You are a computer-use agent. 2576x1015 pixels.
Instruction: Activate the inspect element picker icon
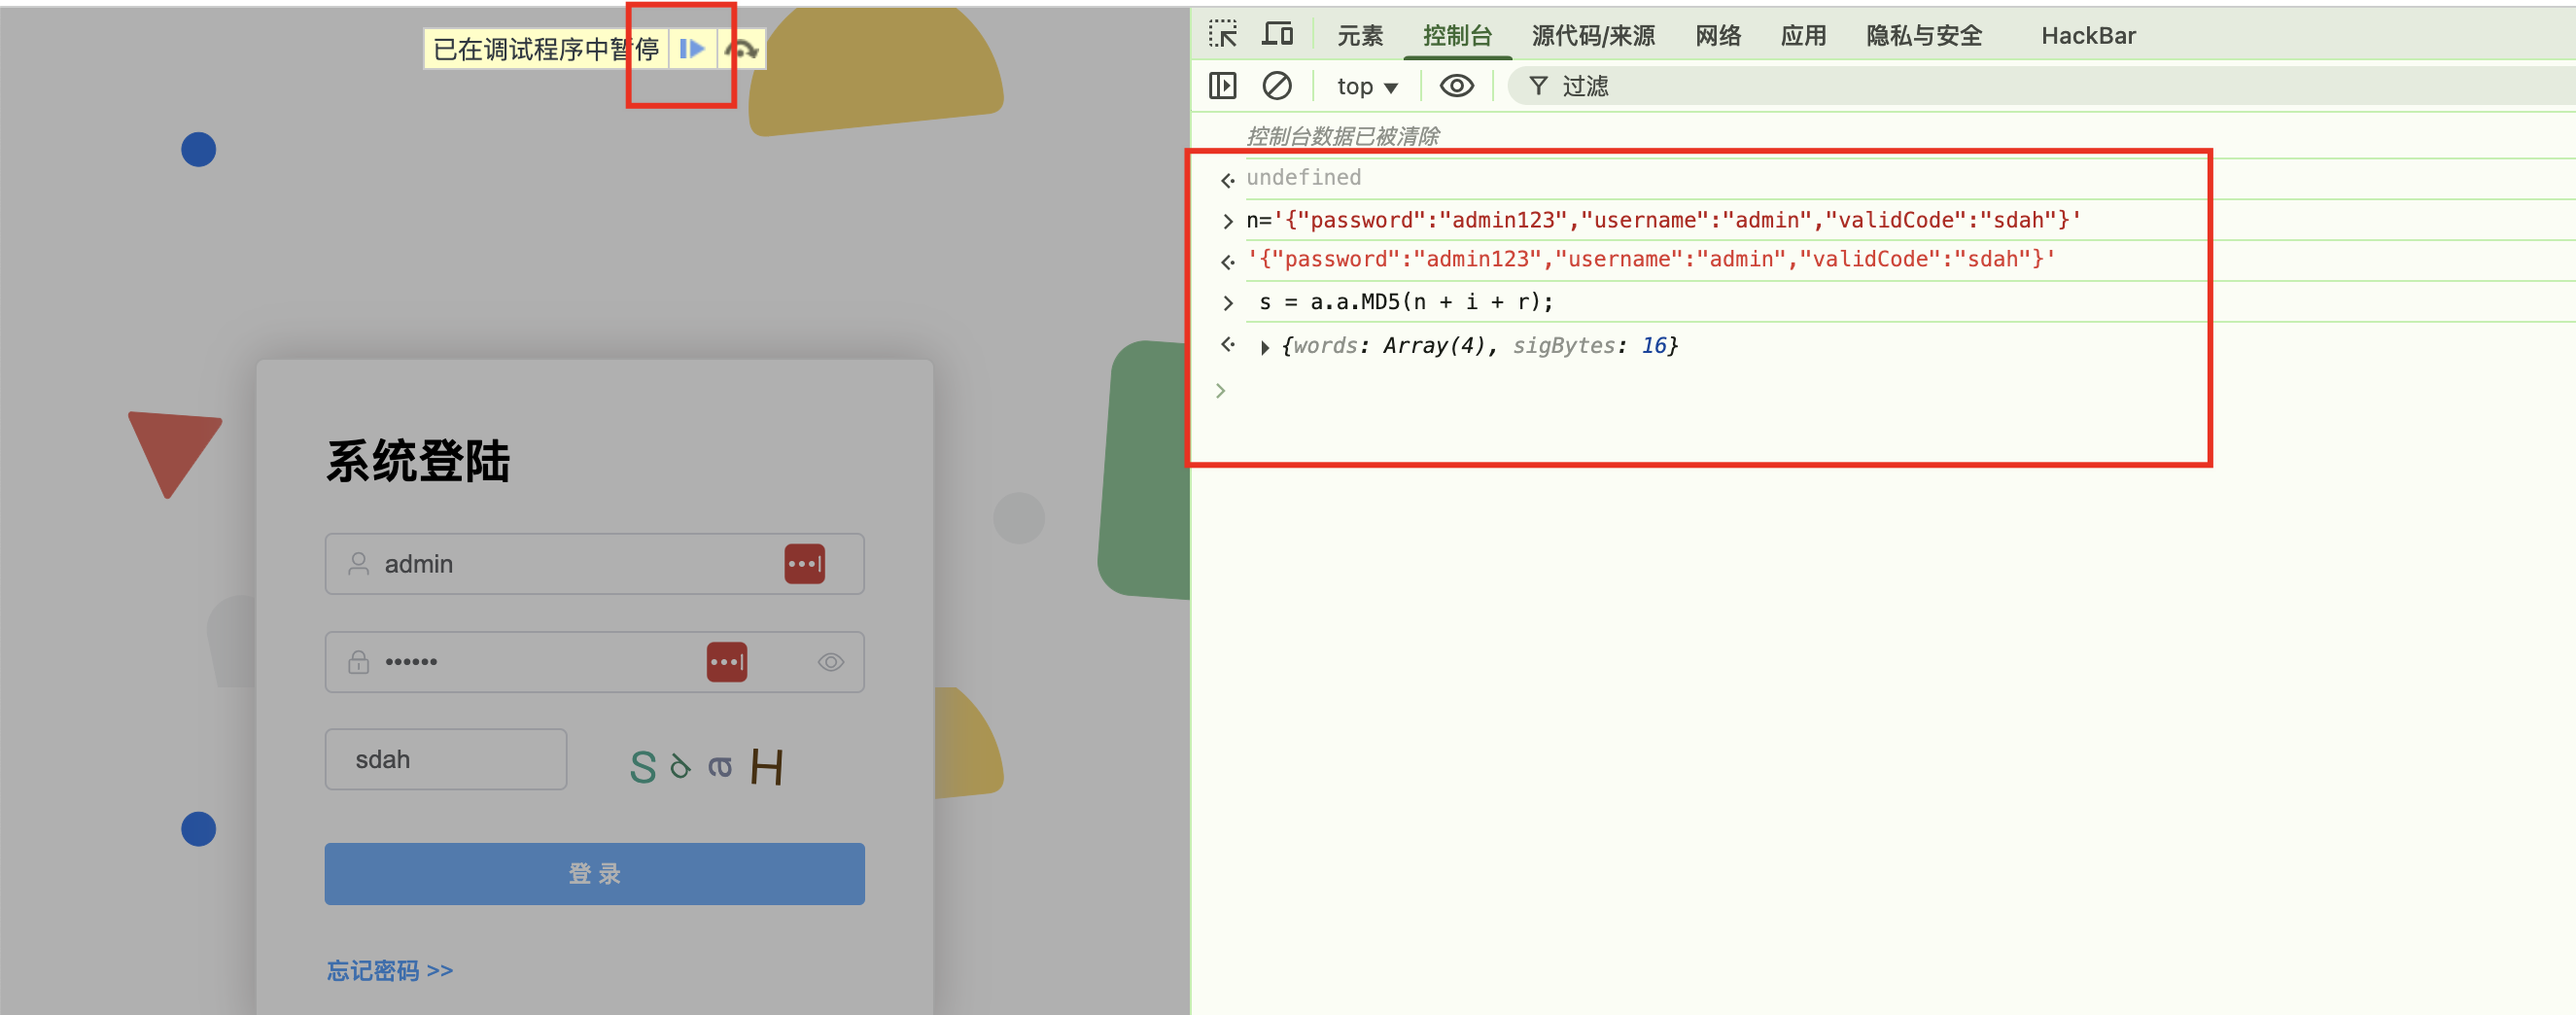pyautogui.click(x=1222, y=35)
